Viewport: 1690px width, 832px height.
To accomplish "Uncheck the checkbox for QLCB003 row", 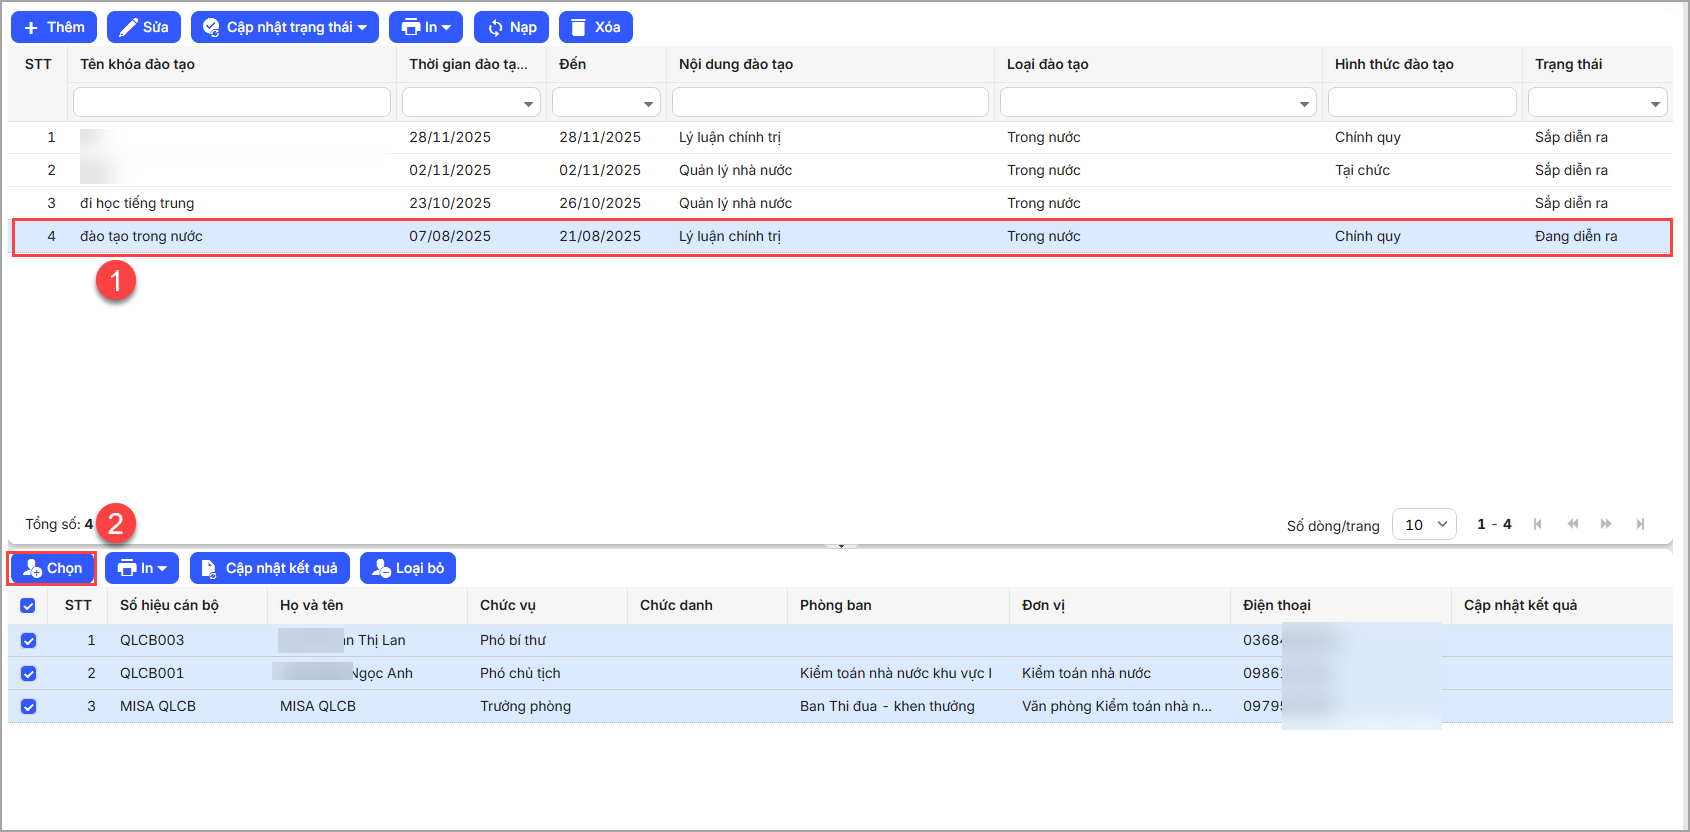I will point(28,641).
